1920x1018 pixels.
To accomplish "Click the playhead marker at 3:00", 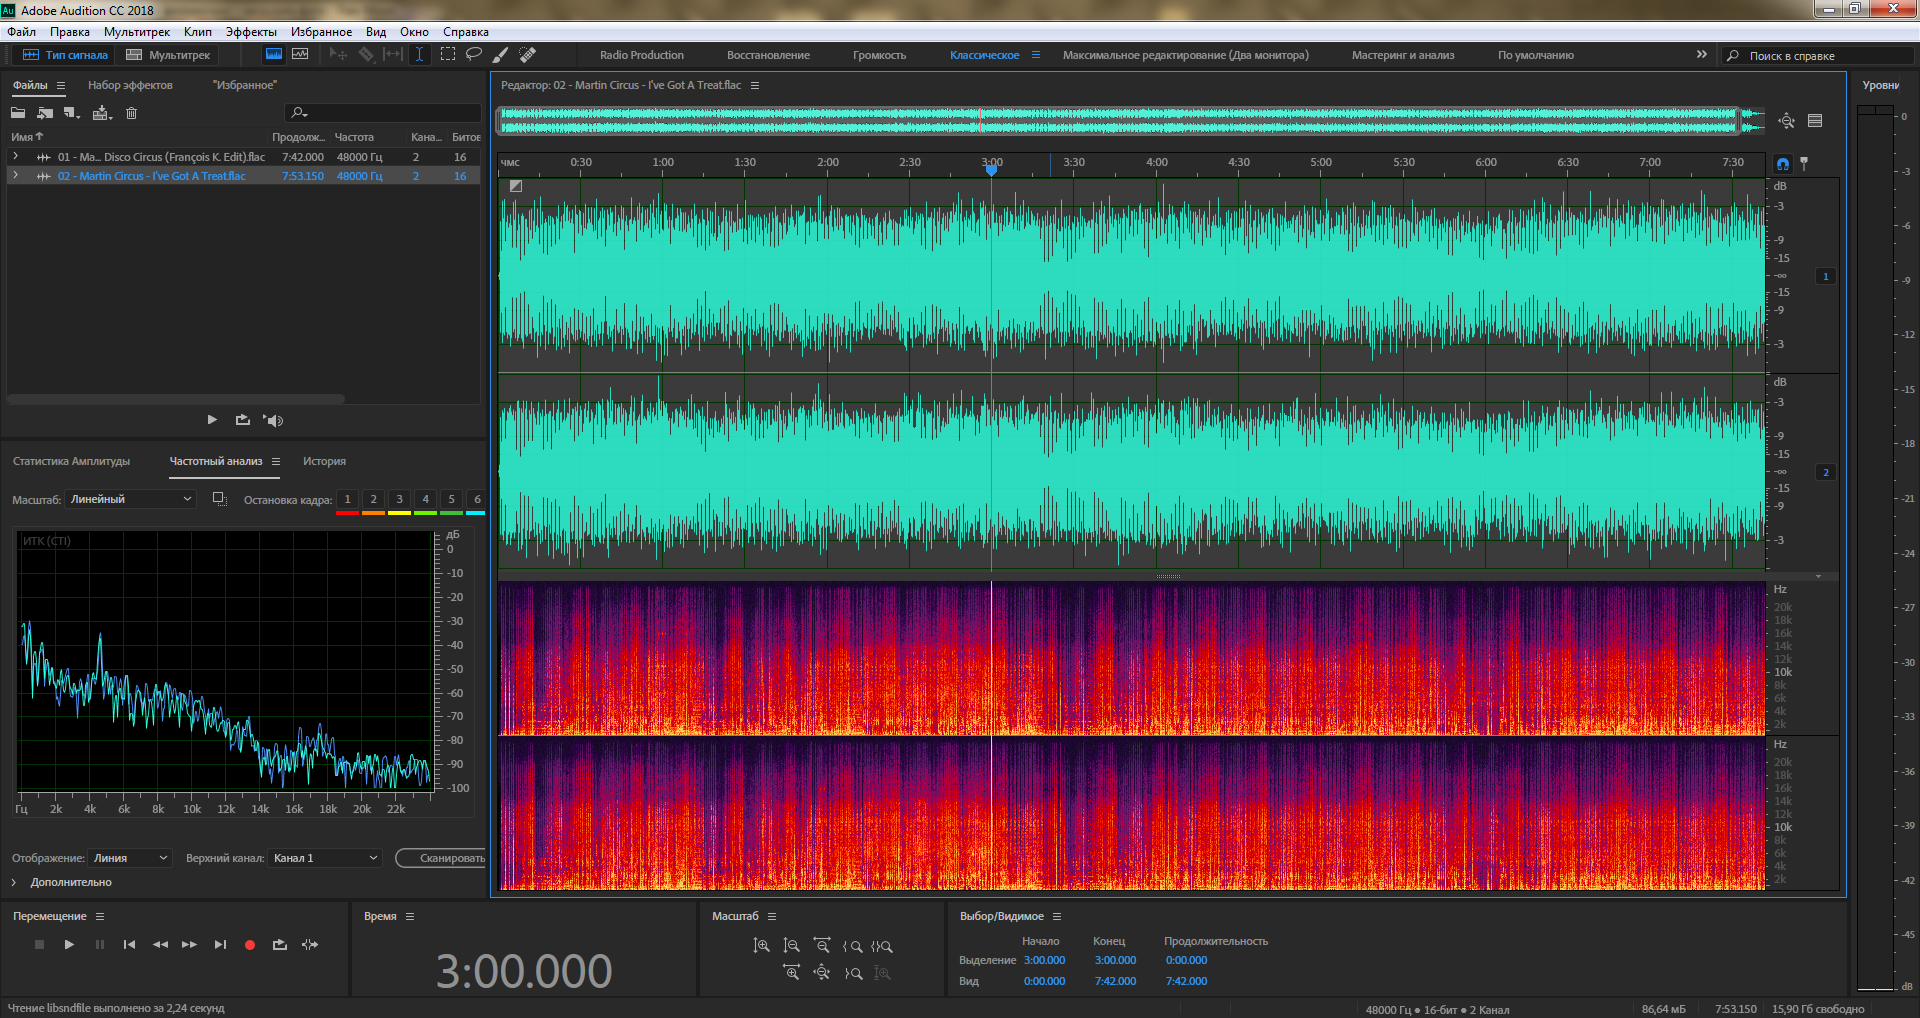I will pos(991,169).
